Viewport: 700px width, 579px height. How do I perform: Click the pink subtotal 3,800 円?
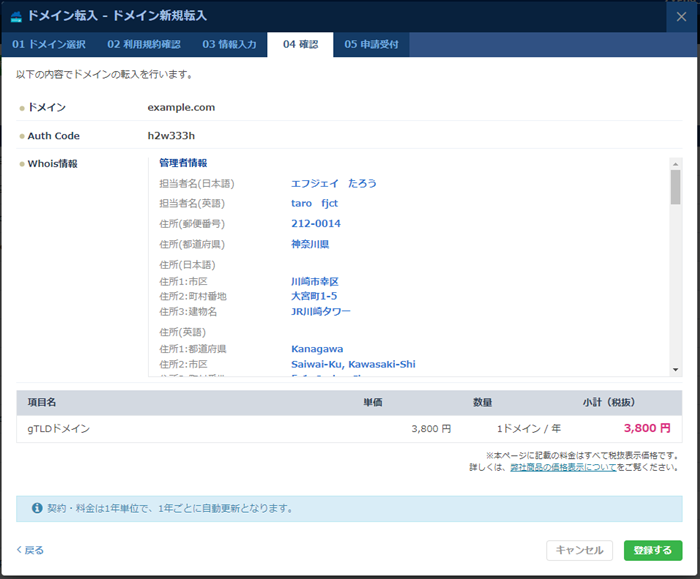click(647, 428)
